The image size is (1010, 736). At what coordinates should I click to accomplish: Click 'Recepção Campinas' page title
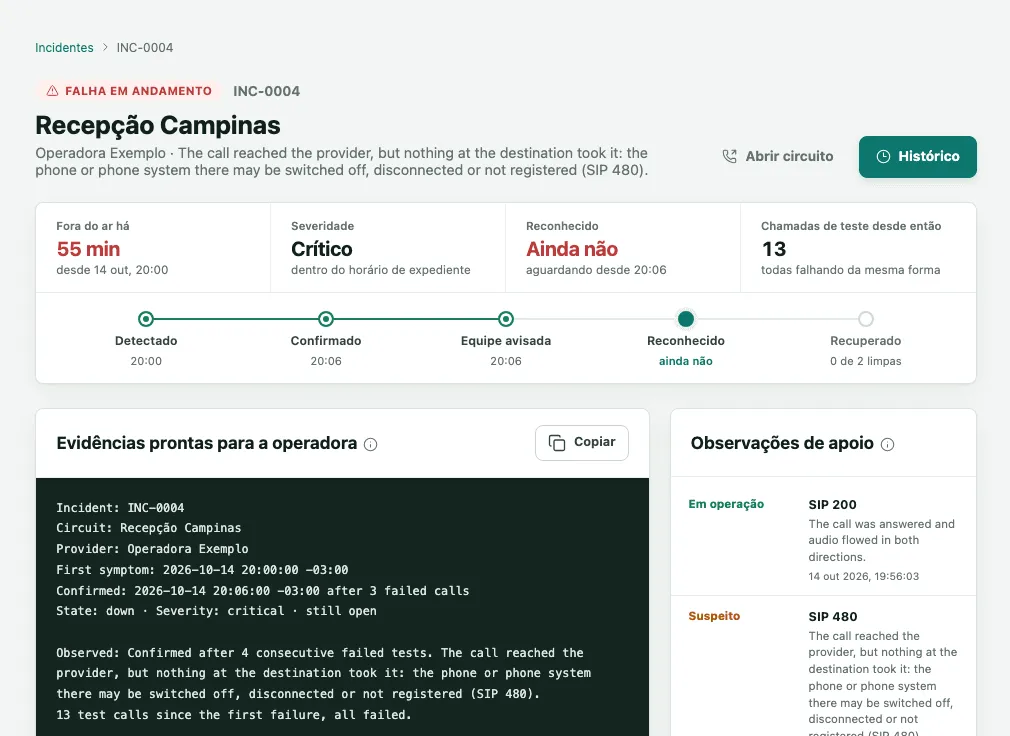(158, 125)
